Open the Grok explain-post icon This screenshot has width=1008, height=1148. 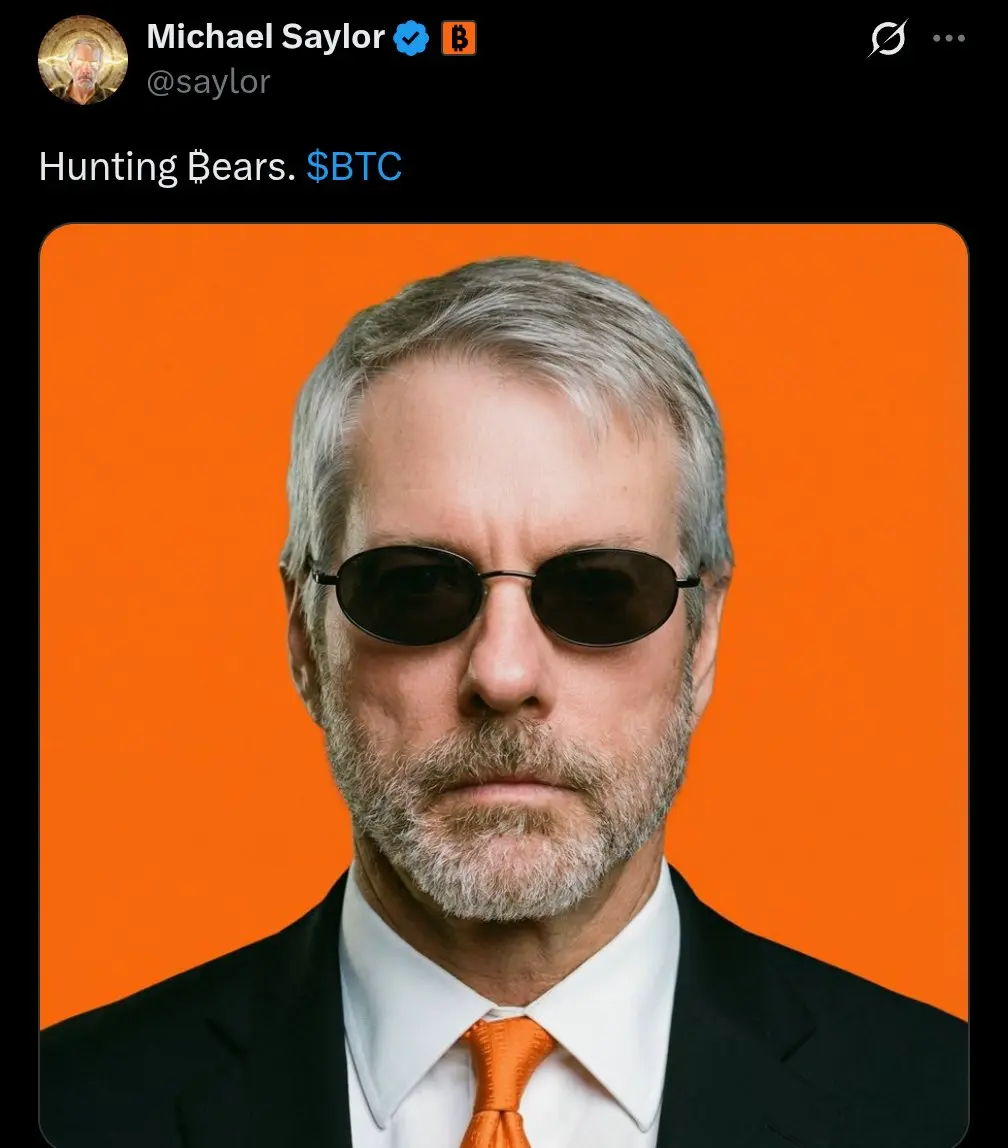pos(888,38)
